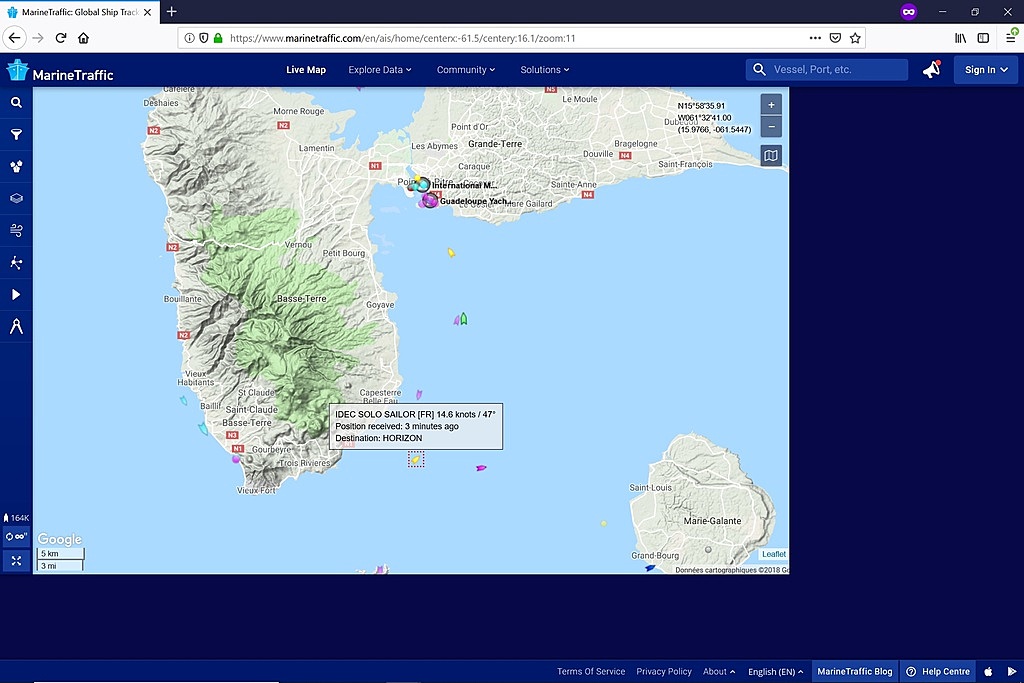The width and height of the screenshot is (1024, 683).
Task: Open the stacked map layers panel
Action: click(x=16, y=199)
